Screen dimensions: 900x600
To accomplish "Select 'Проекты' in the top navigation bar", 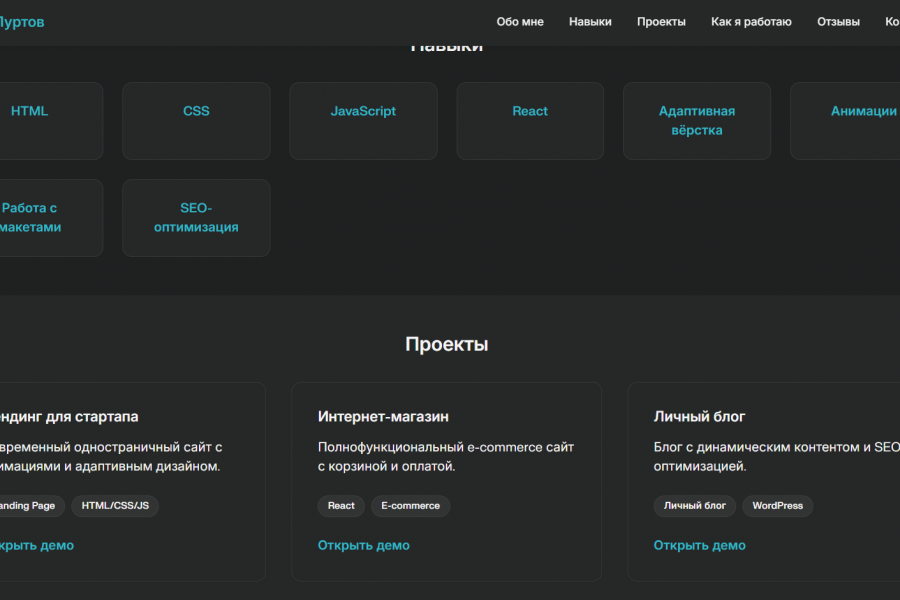I will [661, 22].
